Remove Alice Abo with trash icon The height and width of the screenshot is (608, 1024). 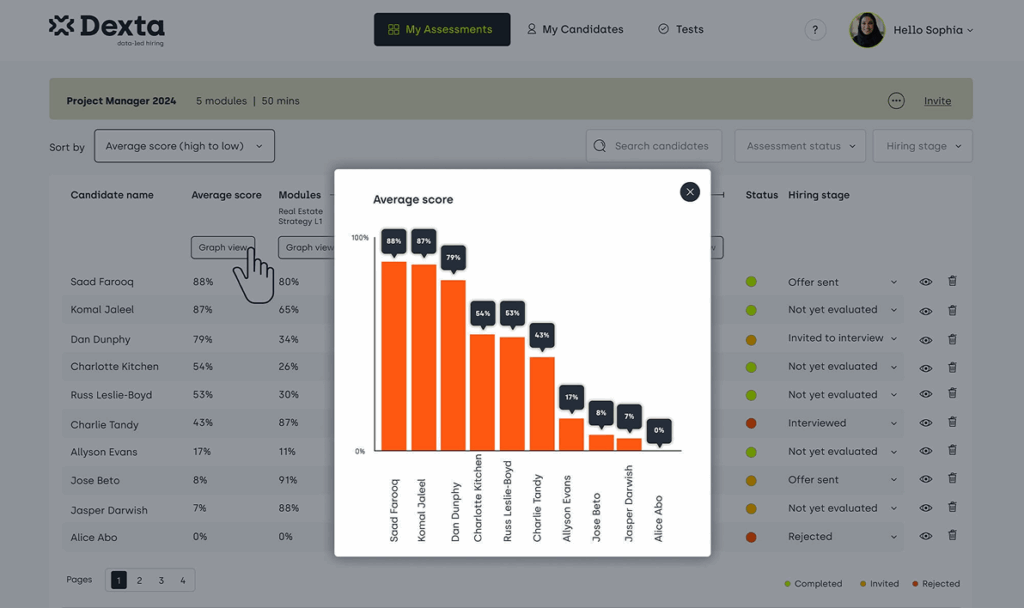(x=952, y=536)
